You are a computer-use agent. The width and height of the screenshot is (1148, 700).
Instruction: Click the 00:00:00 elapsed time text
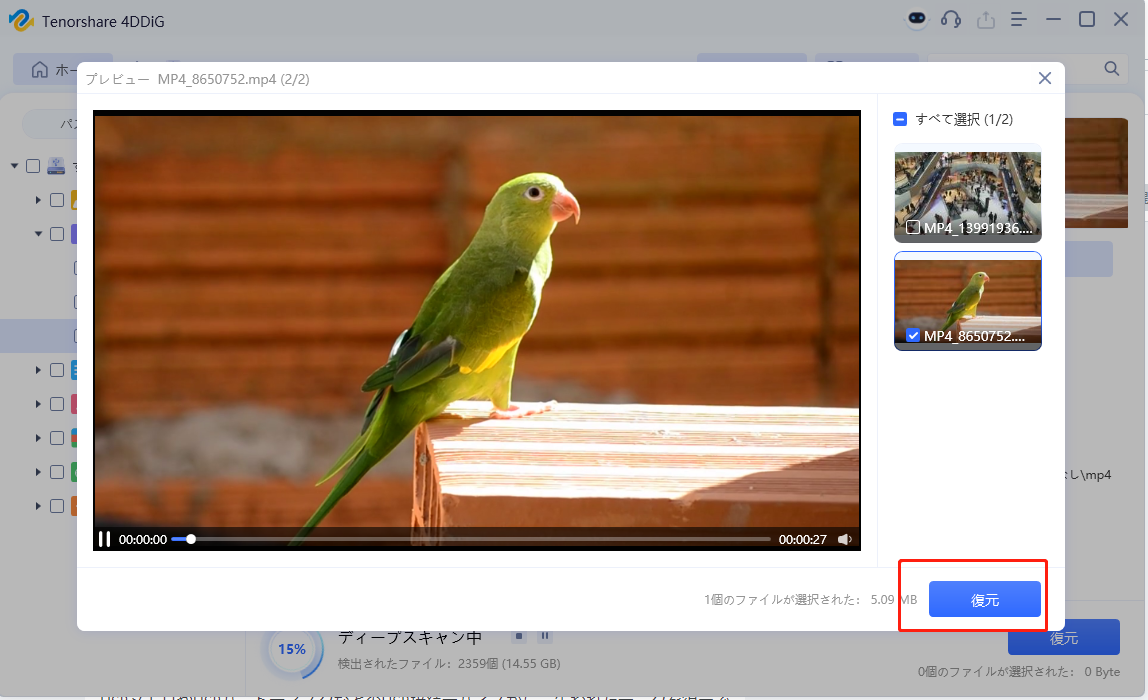[143, 540]
